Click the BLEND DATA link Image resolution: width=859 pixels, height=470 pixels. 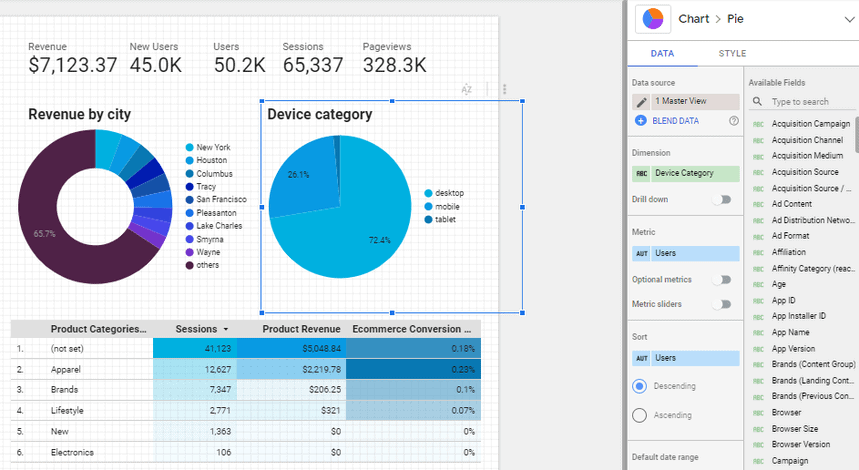tap(676, 121)
